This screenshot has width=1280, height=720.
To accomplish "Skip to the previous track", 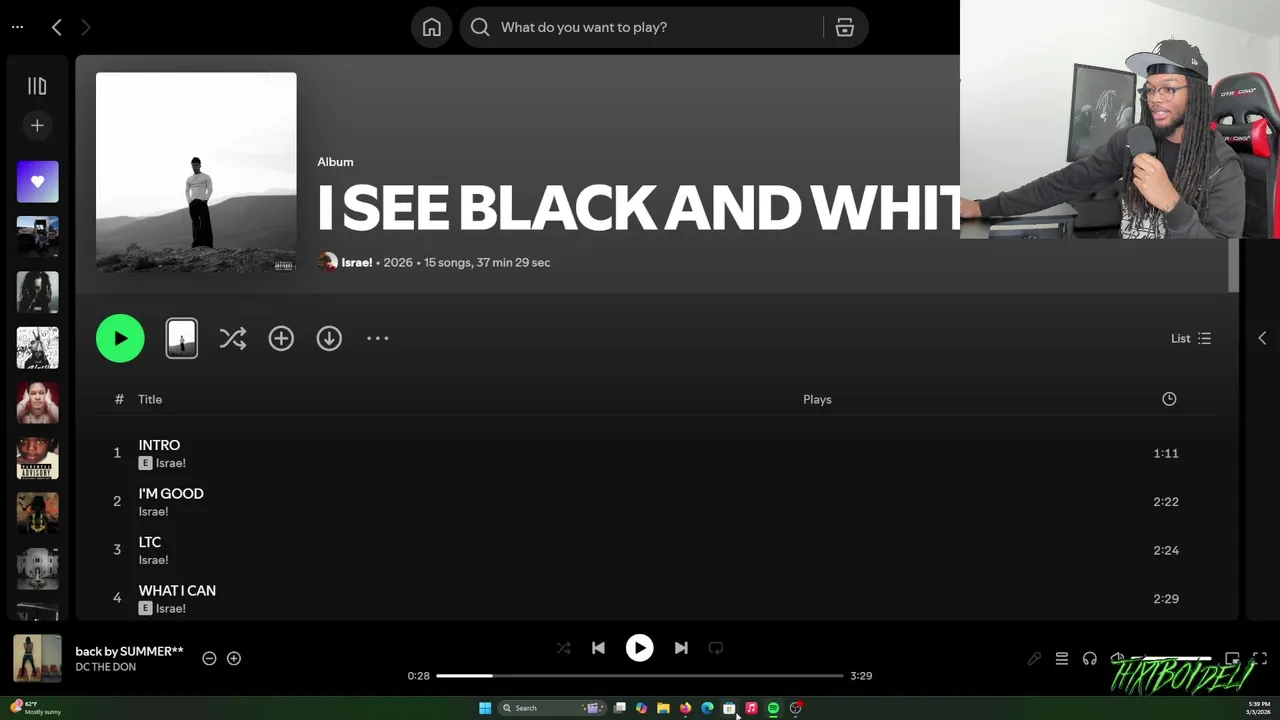I will click(x=598, y=648).
